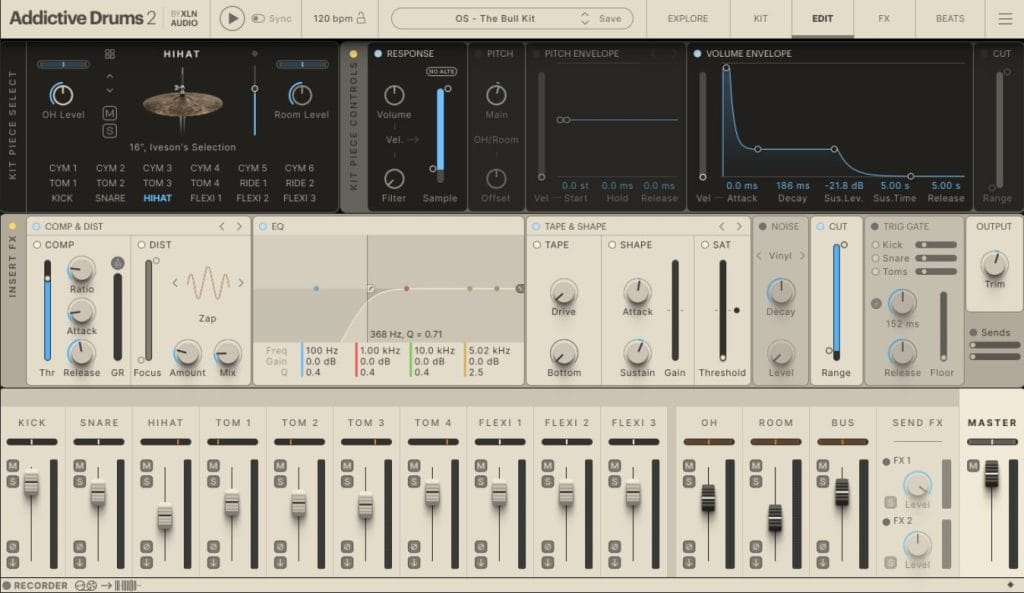Select the SNARE kit piece
Image resolution: width=1024 pixels, height=593 pixels.
point(110,198)
